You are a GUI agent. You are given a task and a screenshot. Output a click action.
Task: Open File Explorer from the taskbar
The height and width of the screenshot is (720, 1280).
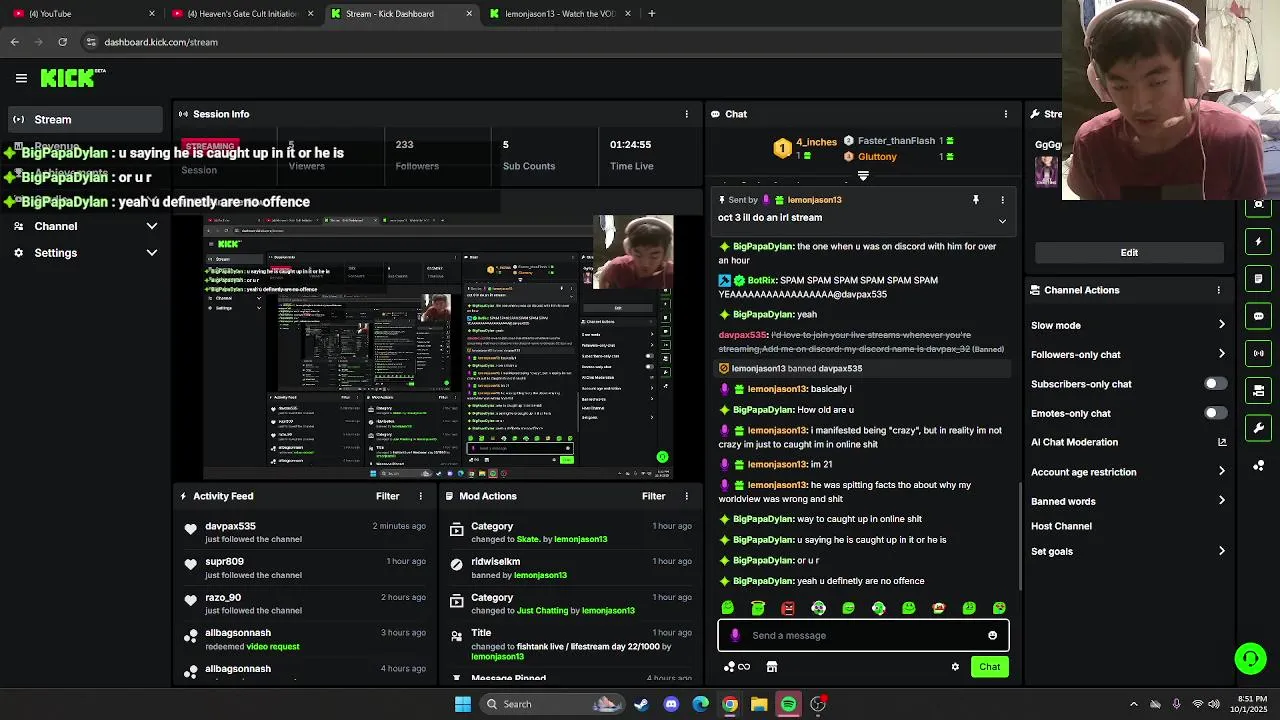(759, 704)
